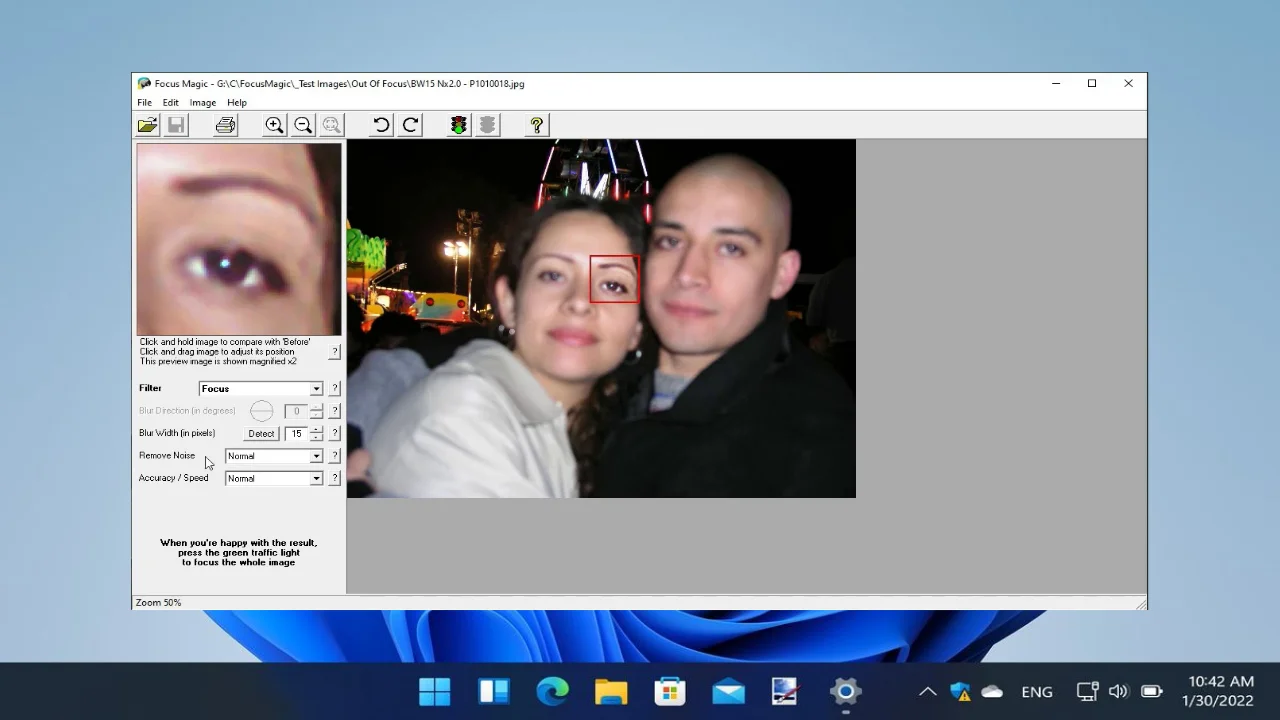
Task: Click the network display tray icon
Action: (x=1087, y=691)
